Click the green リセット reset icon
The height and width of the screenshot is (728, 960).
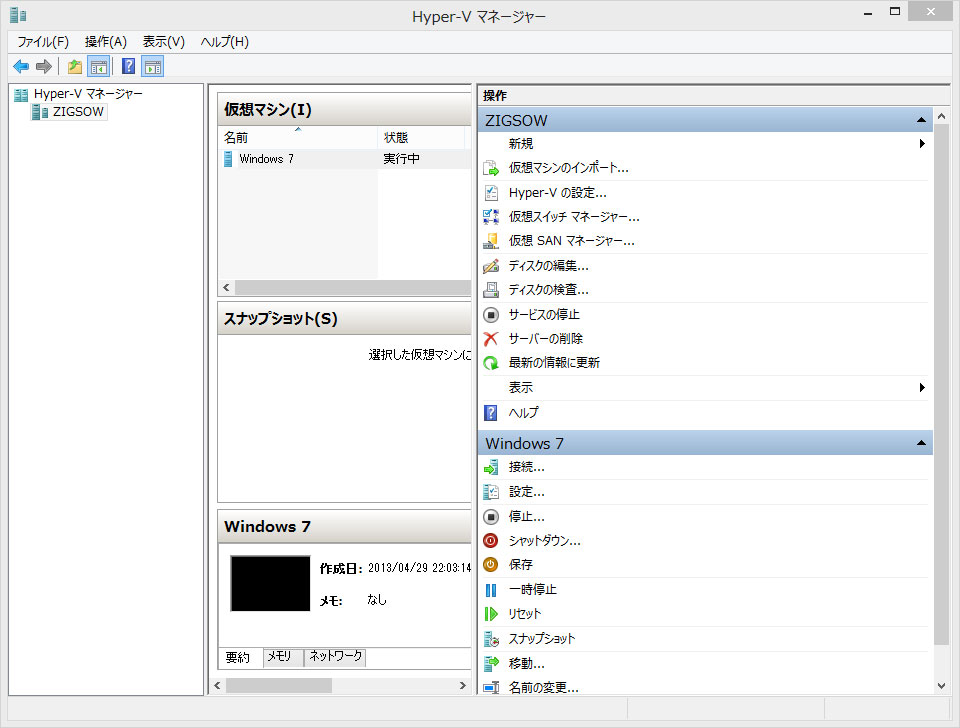coord(491,614)
